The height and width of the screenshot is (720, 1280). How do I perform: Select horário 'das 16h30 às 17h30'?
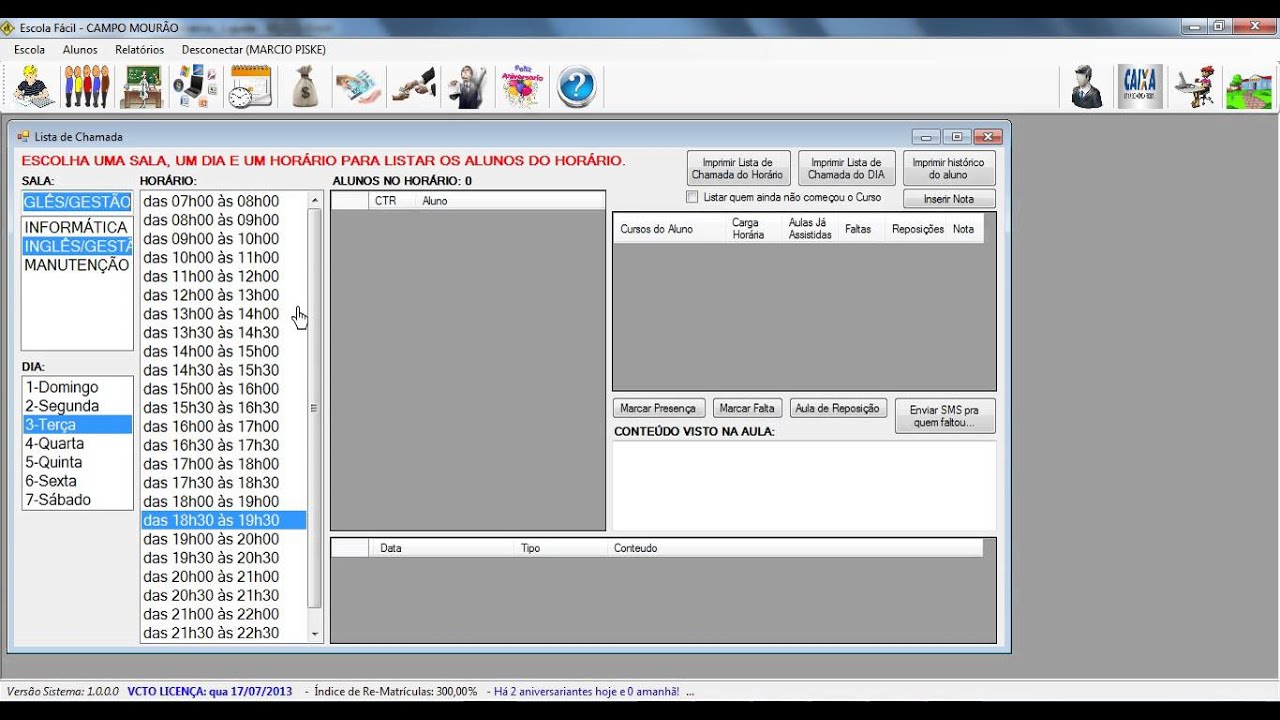(x=223, y=445)
